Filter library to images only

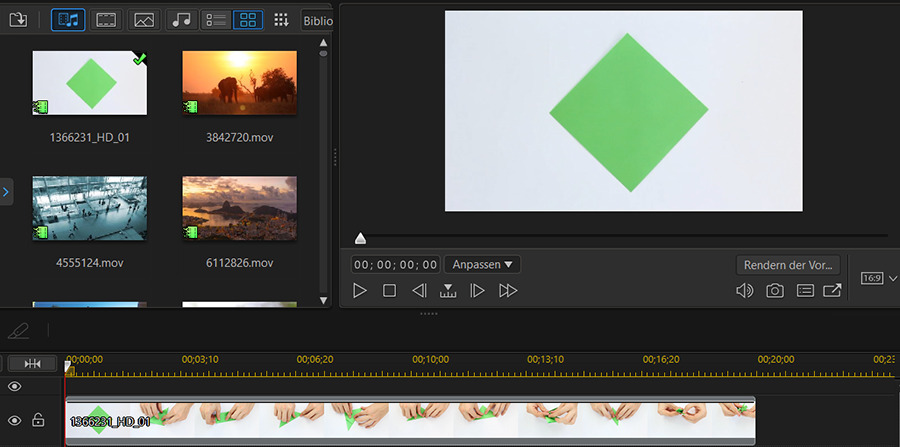coord(144,20)
